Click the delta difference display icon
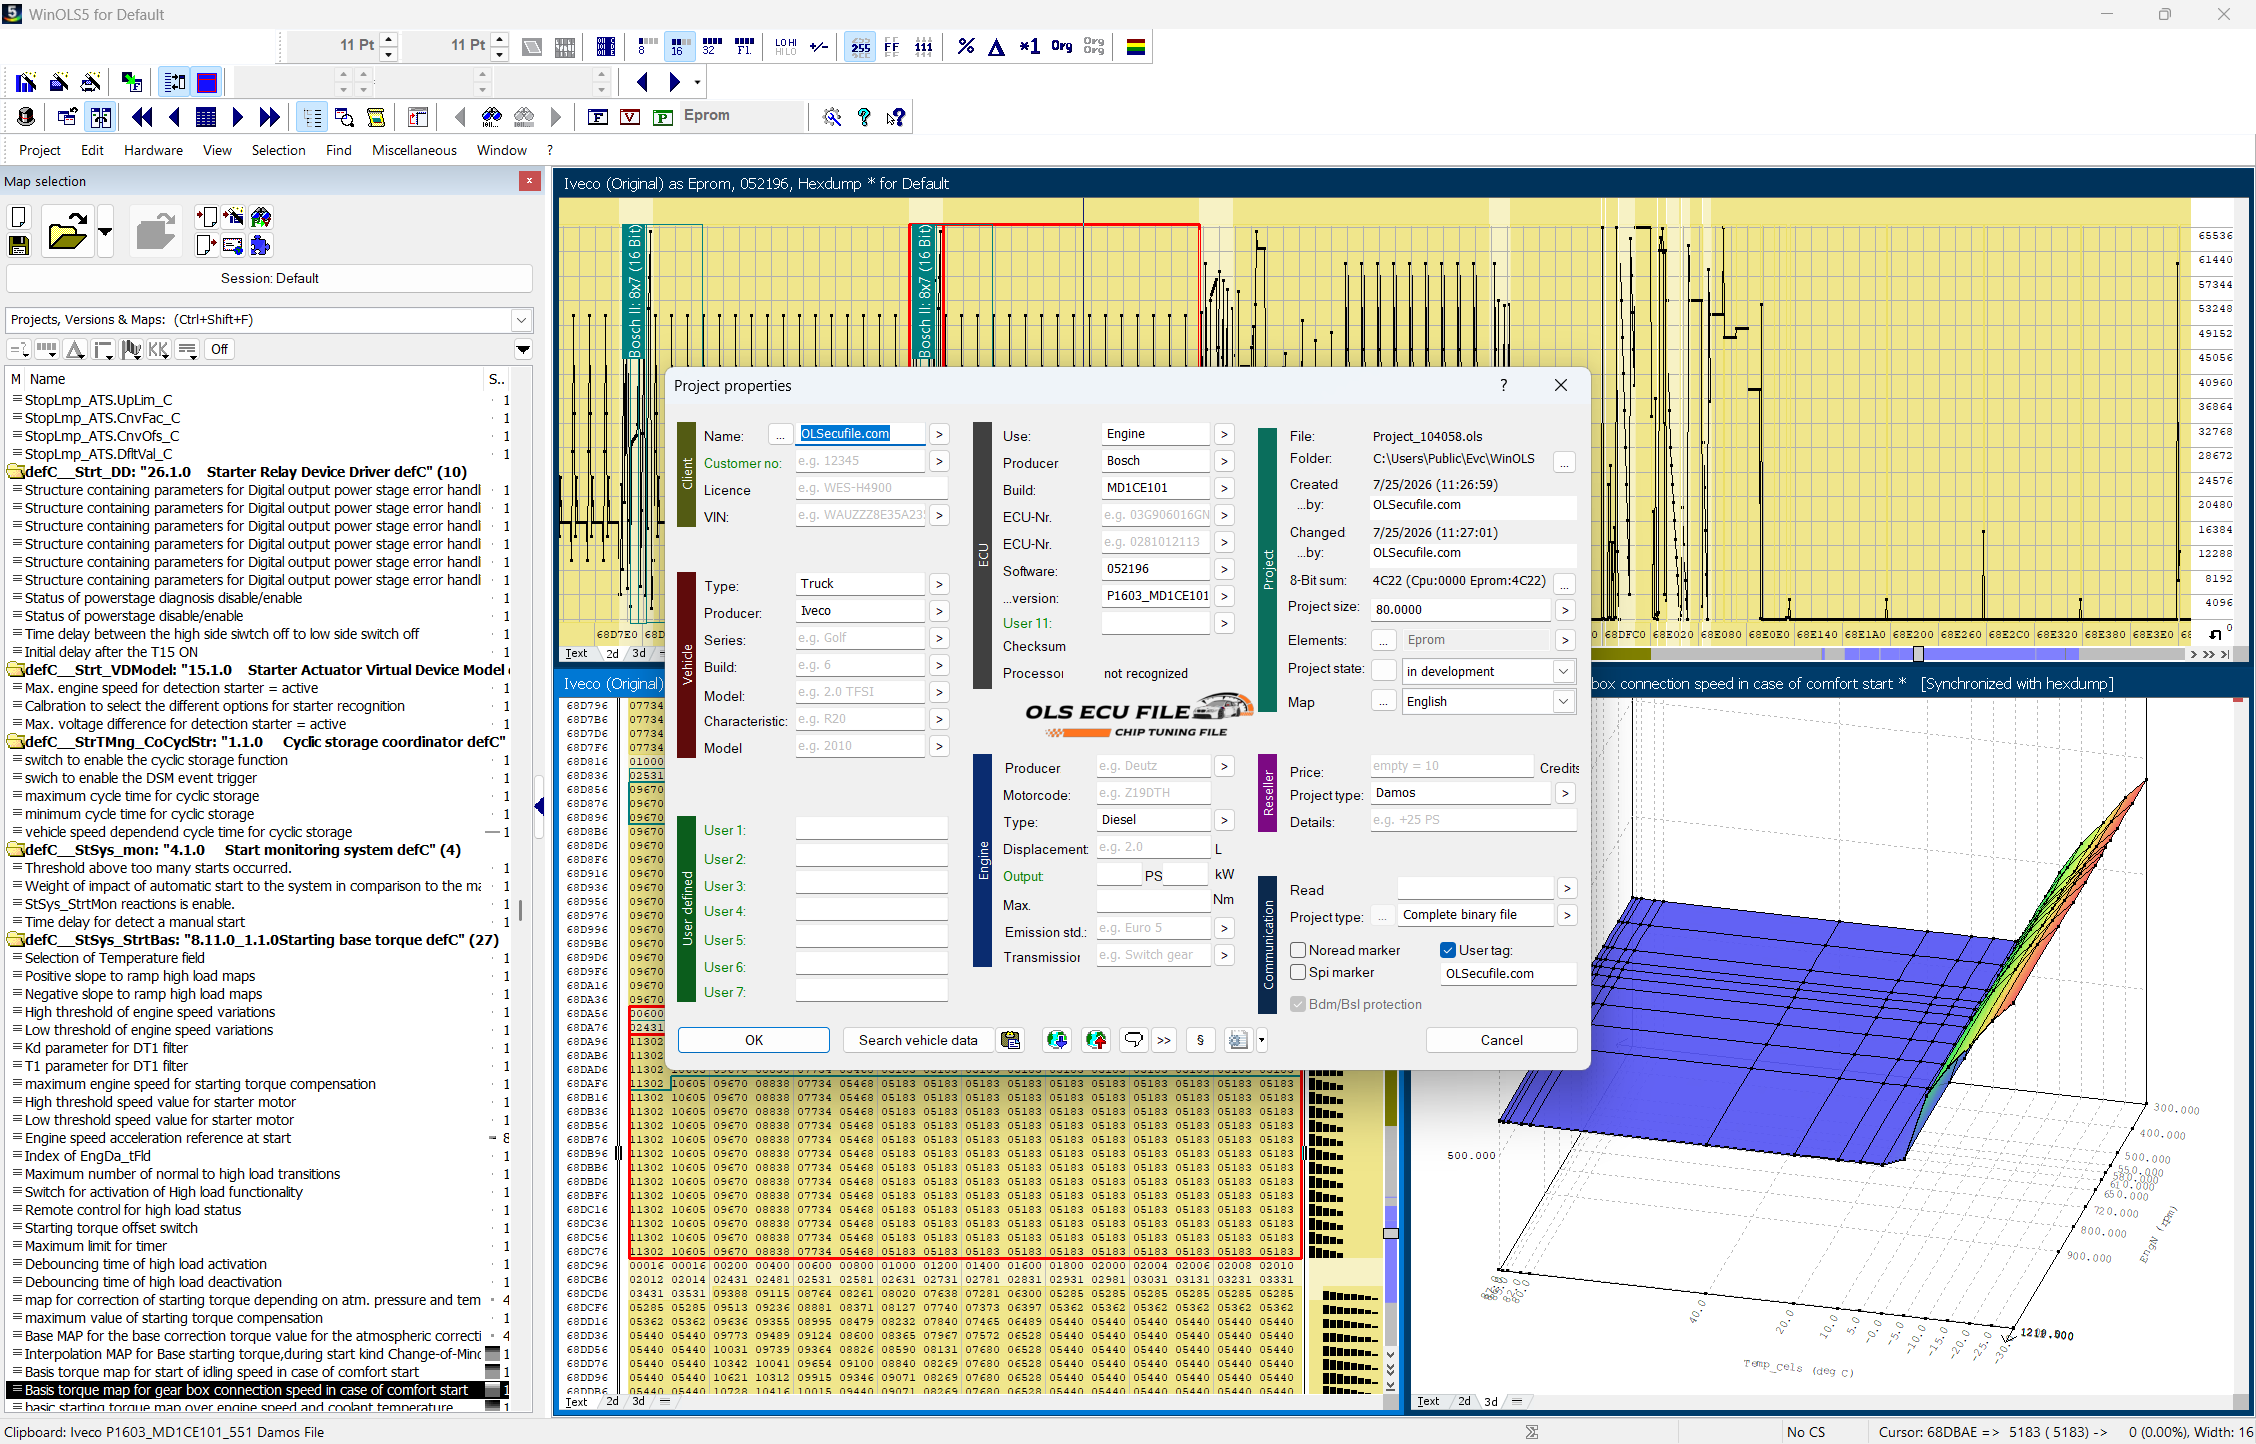Screen dimensions: 2256x1444 (x=997, y=46)
